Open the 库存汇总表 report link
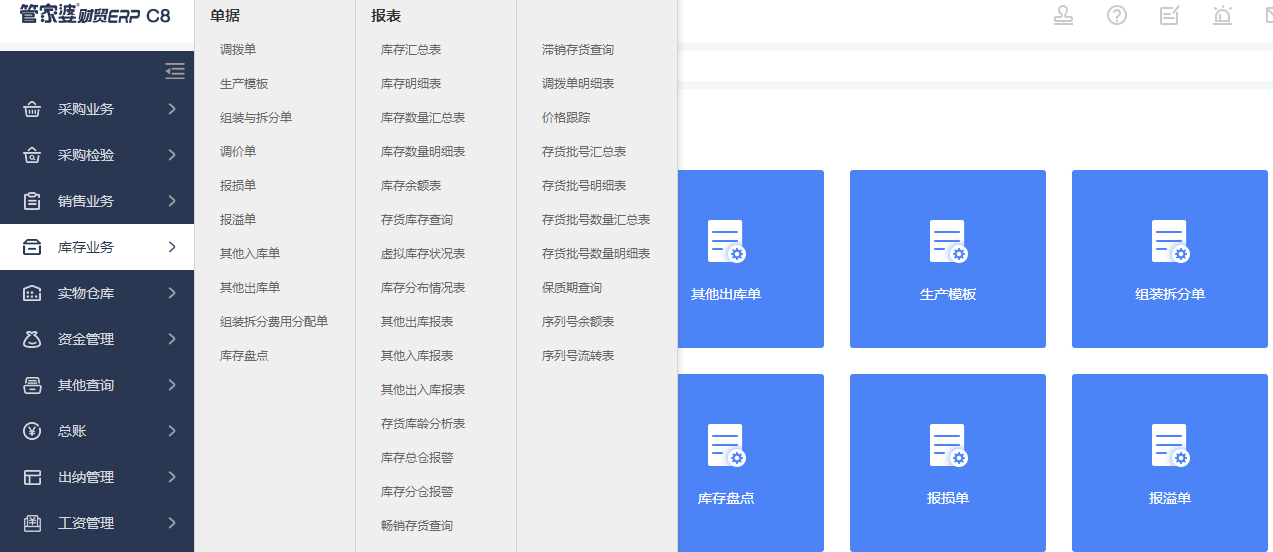1273x552 pixels. pos(411,49)
